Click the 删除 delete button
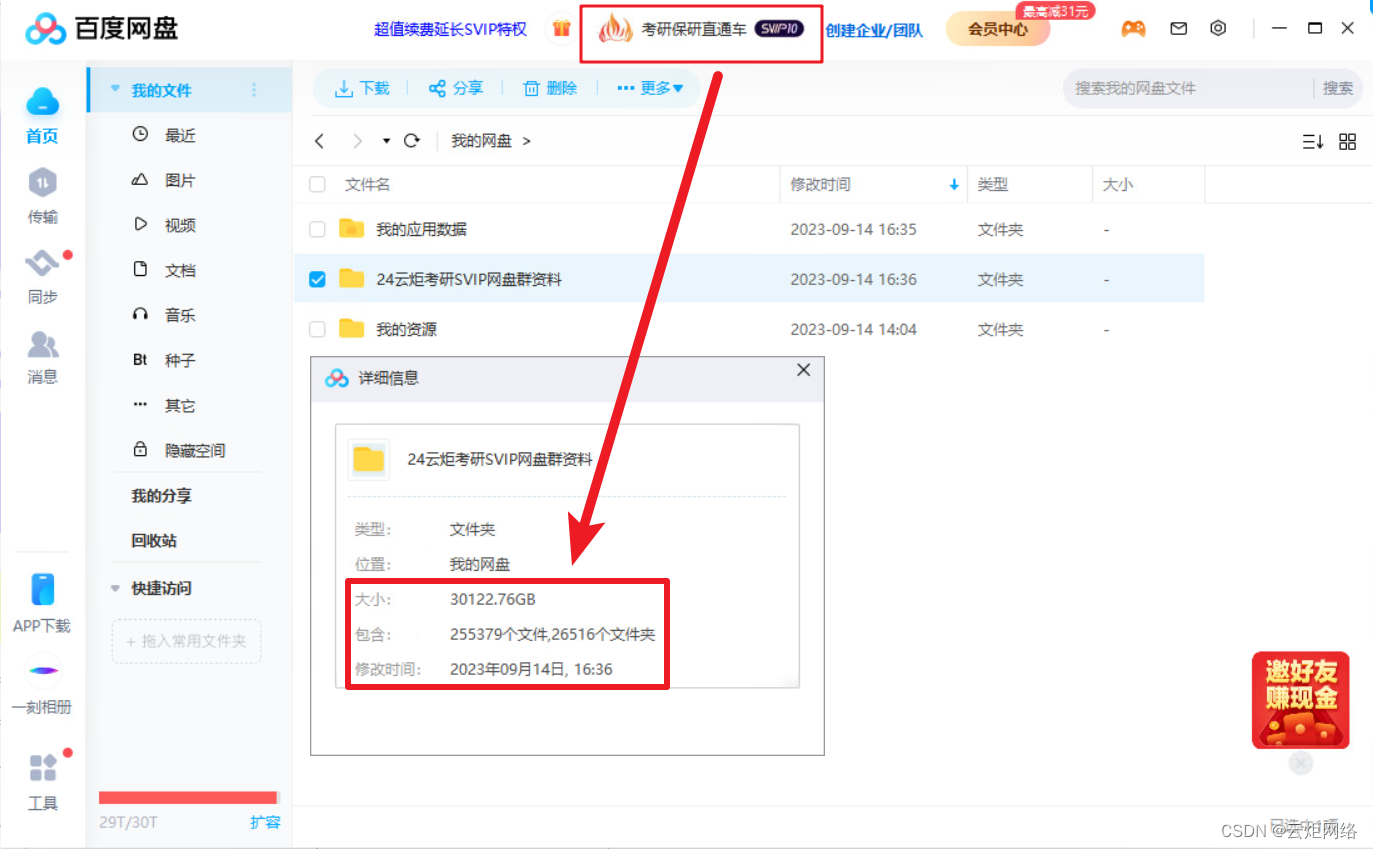 550,88
